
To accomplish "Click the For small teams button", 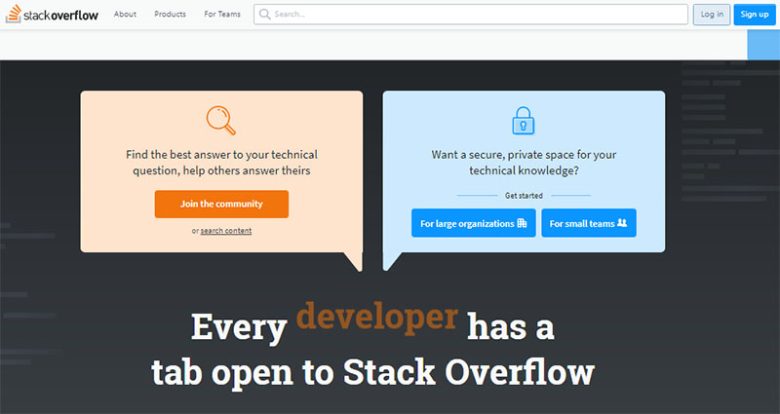I will tap(589, 223).
